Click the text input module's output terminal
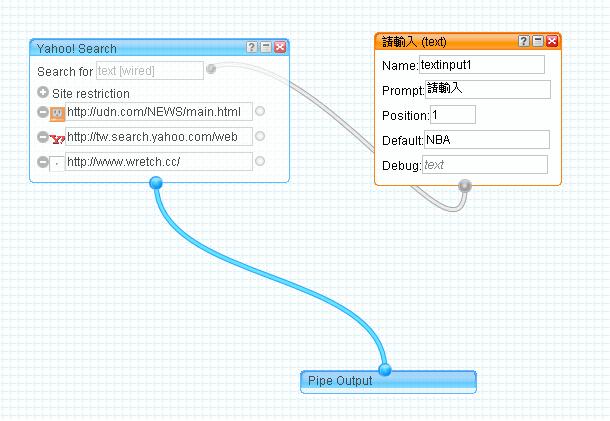Viewport: 610px width, 421px height. (464, 185)
